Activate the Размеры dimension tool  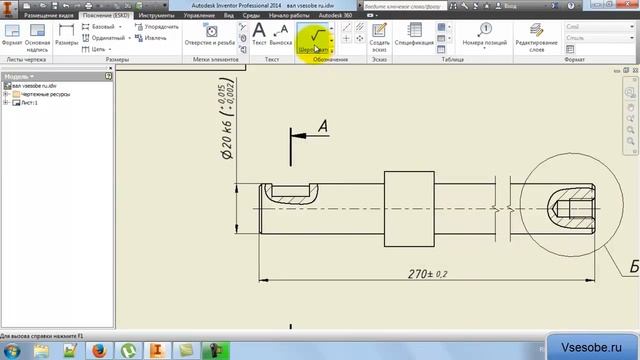[x=66, y=35]
